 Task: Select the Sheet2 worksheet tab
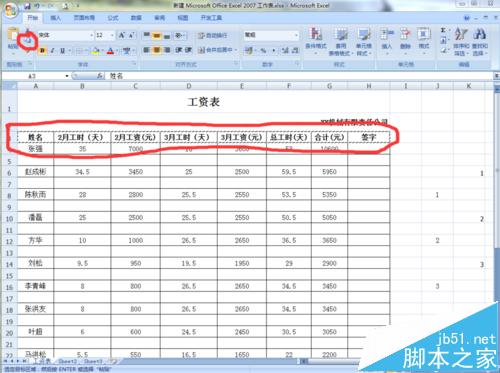68,361
